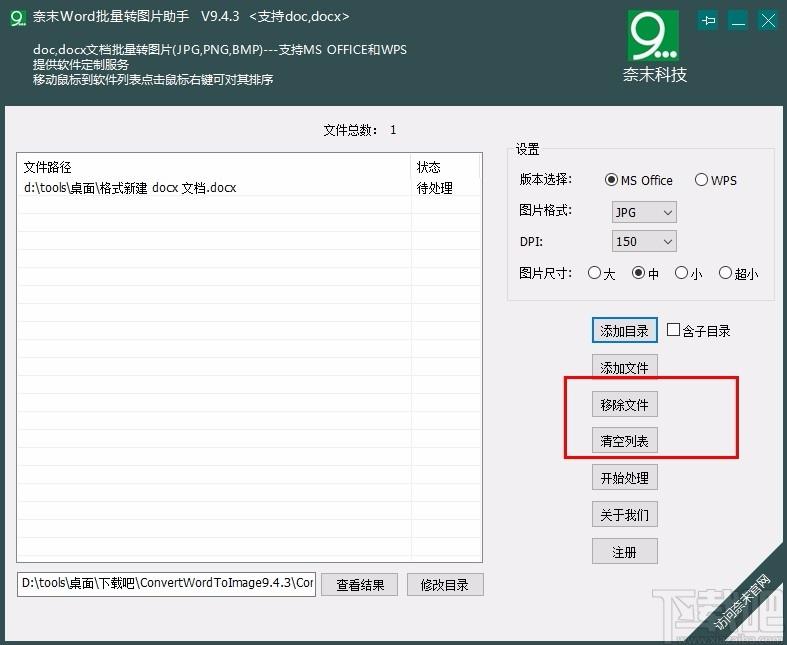The width and height of the screenshot is (787, 645).
Task: Start conversion with 开始处理
Action: [625, 478]
